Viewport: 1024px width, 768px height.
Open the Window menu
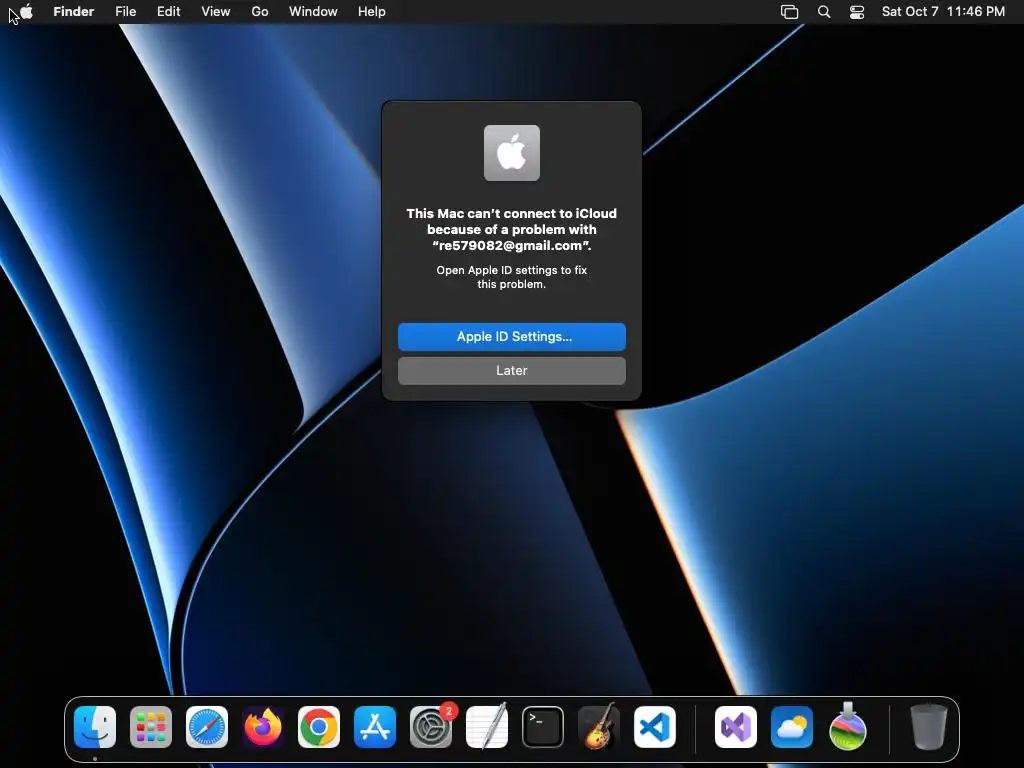point(313,12)
